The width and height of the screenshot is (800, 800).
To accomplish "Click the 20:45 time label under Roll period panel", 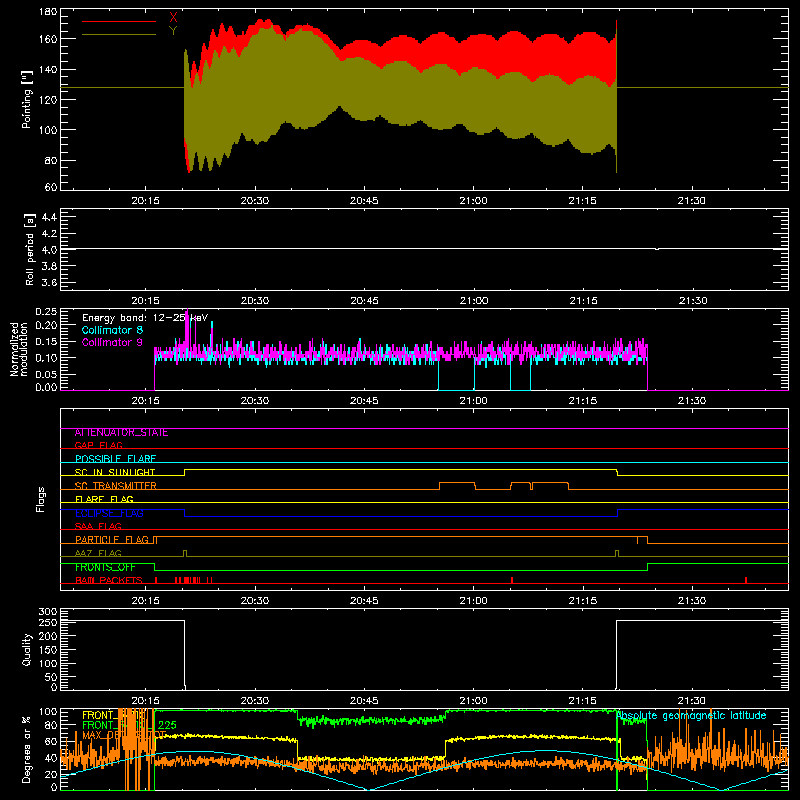I will (364, 301).
